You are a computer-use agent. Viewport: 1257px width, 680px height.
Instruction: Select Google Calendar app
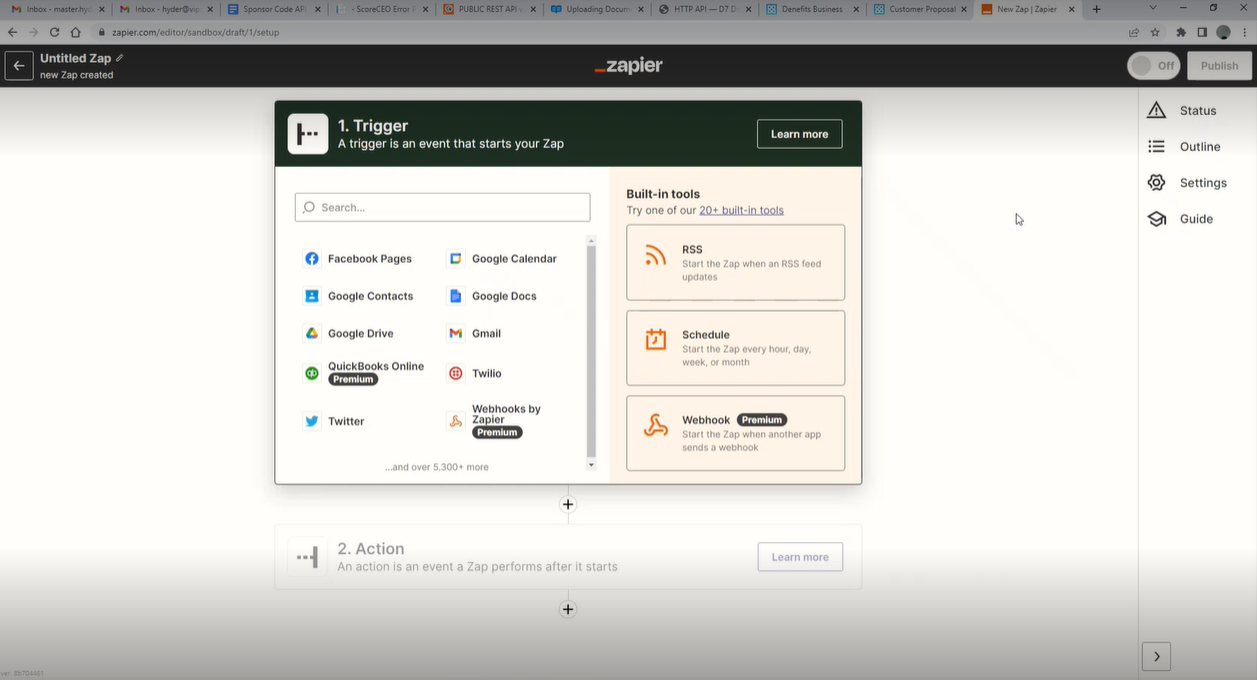pyautogui.click(x=502, y=258)
